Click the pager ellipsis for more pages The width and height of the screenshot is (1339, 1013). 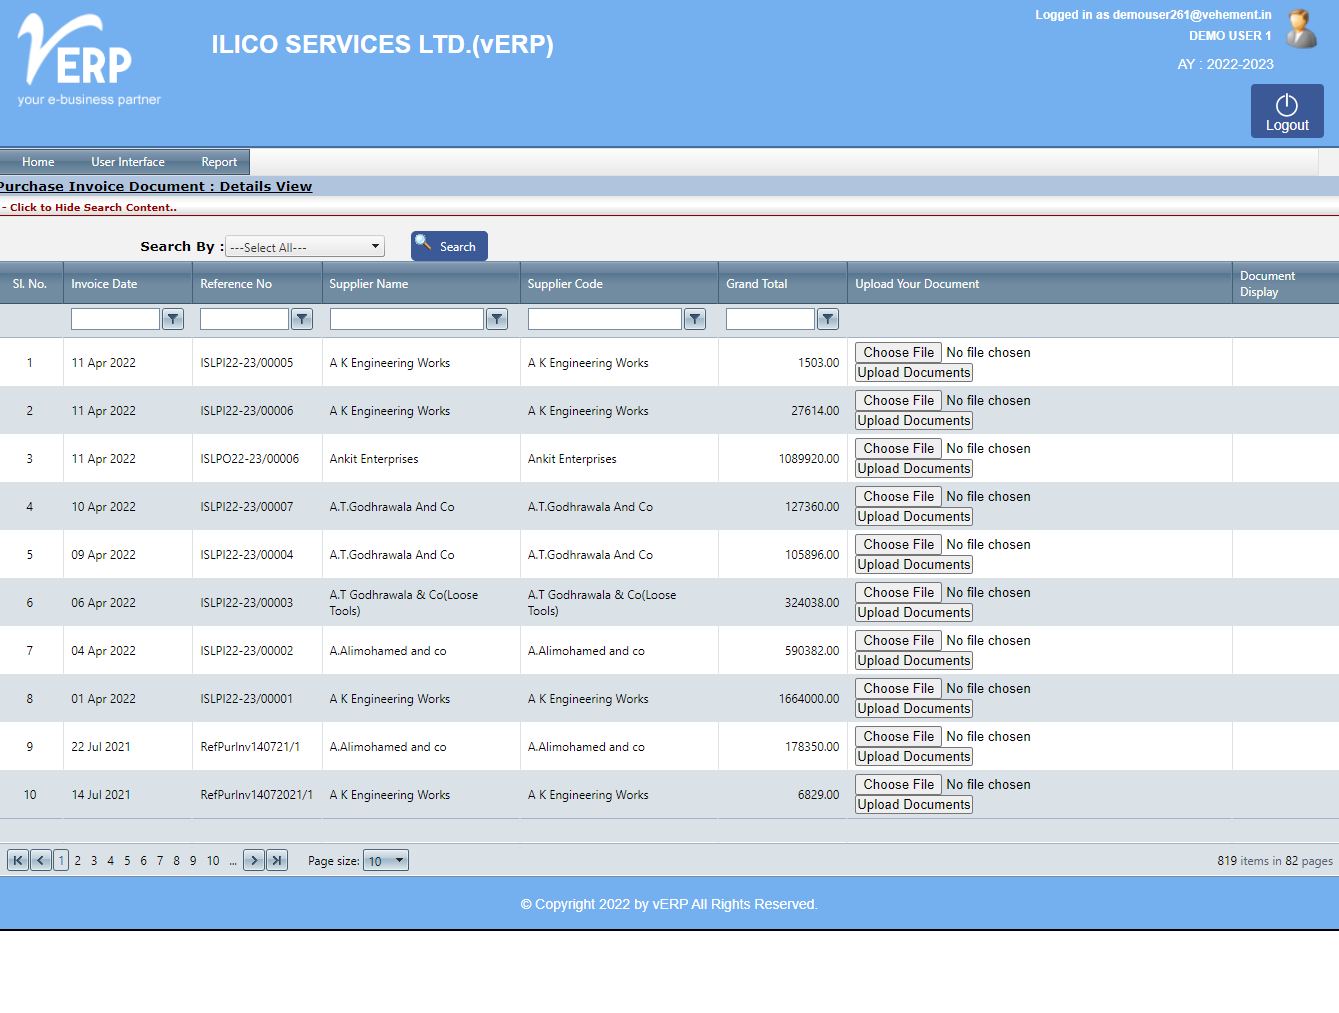233,861
